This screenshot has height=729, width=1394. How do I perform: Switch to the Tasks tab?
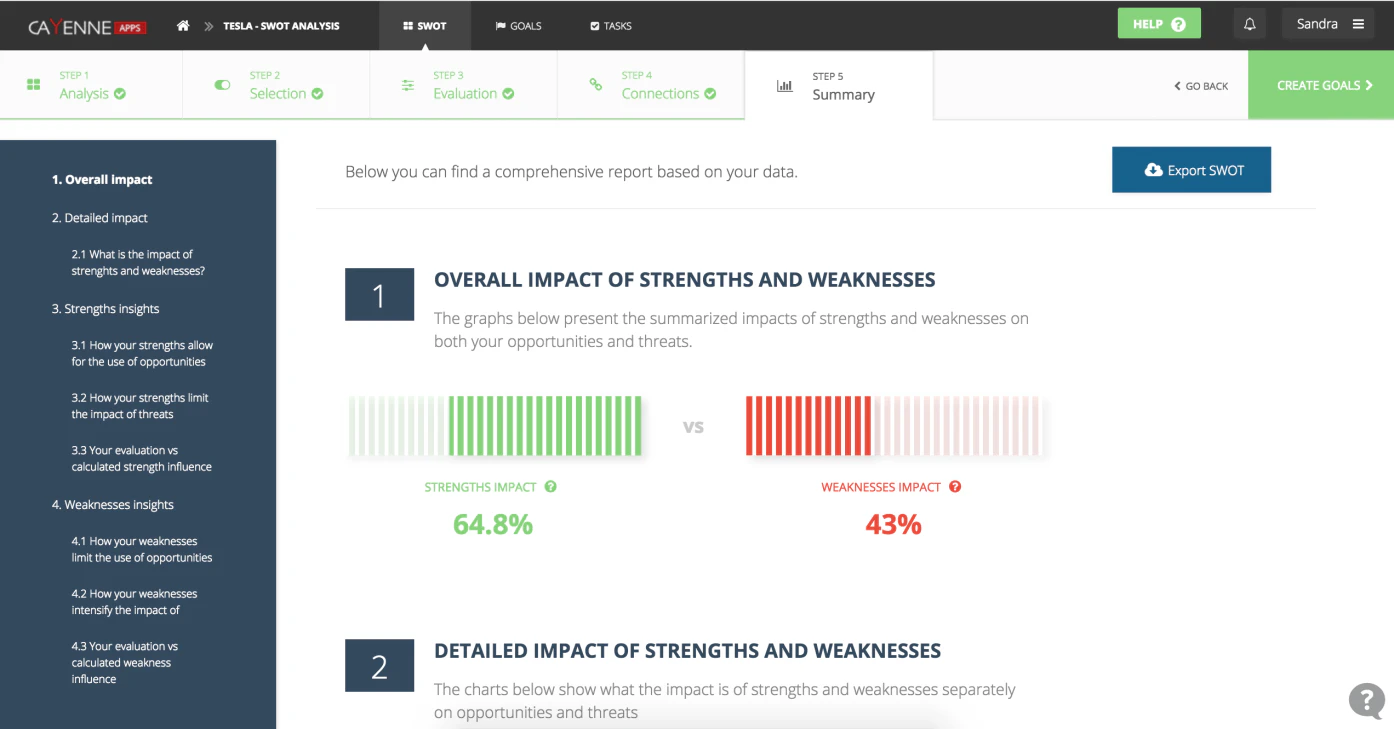[x=611, y=26]
